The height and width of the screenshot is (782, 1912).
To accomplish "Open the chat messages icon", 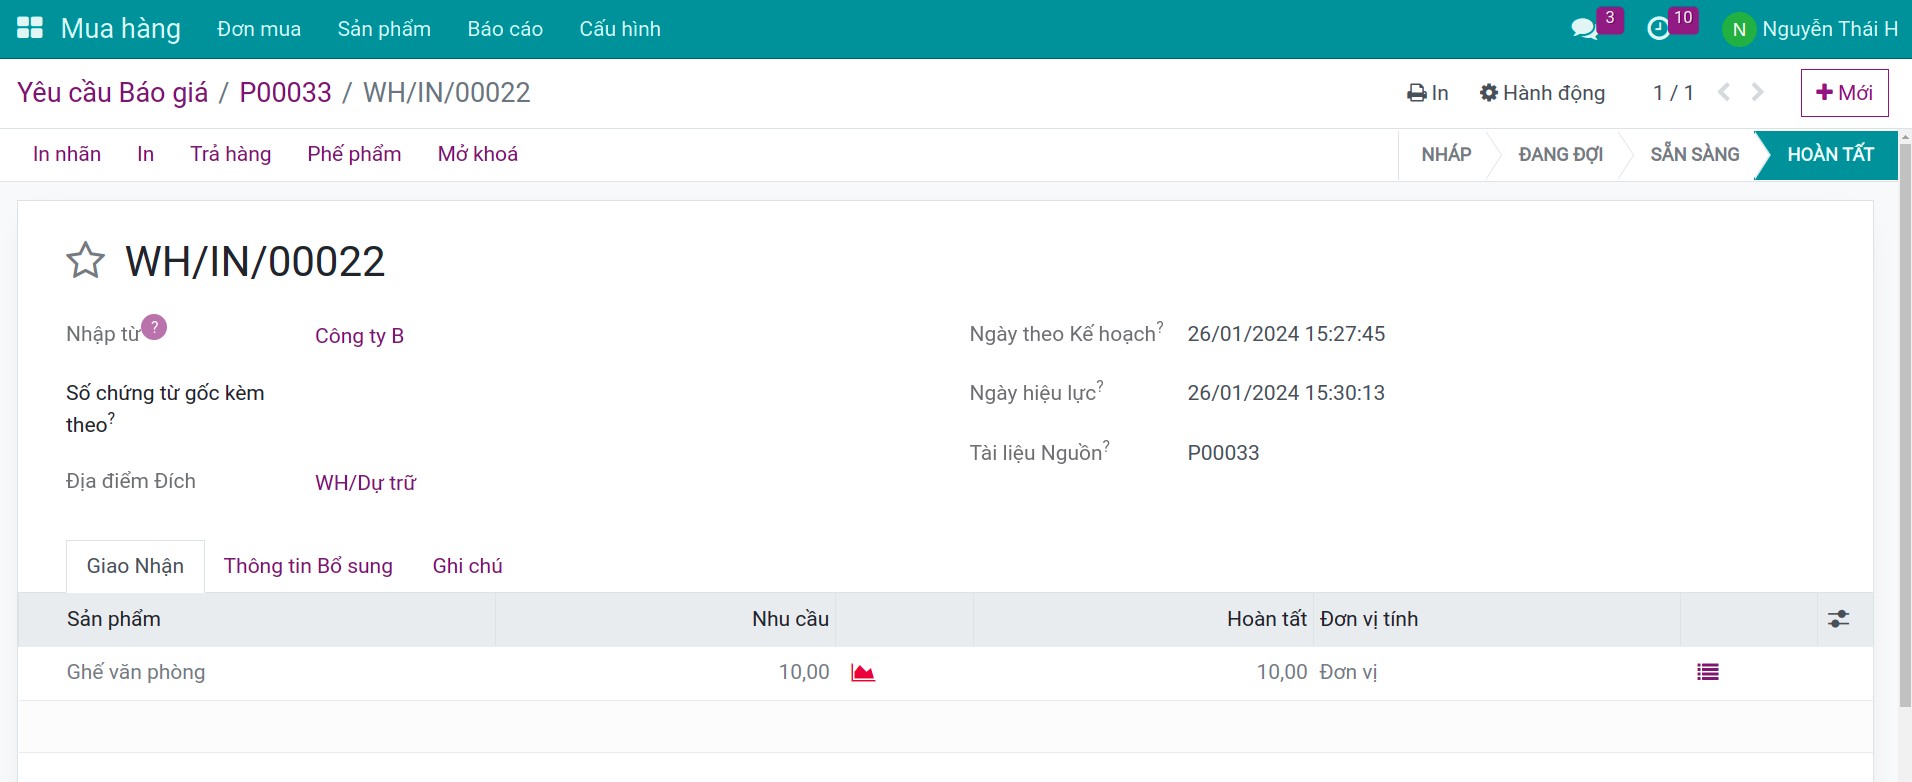I will click(x=1584, y=29).
